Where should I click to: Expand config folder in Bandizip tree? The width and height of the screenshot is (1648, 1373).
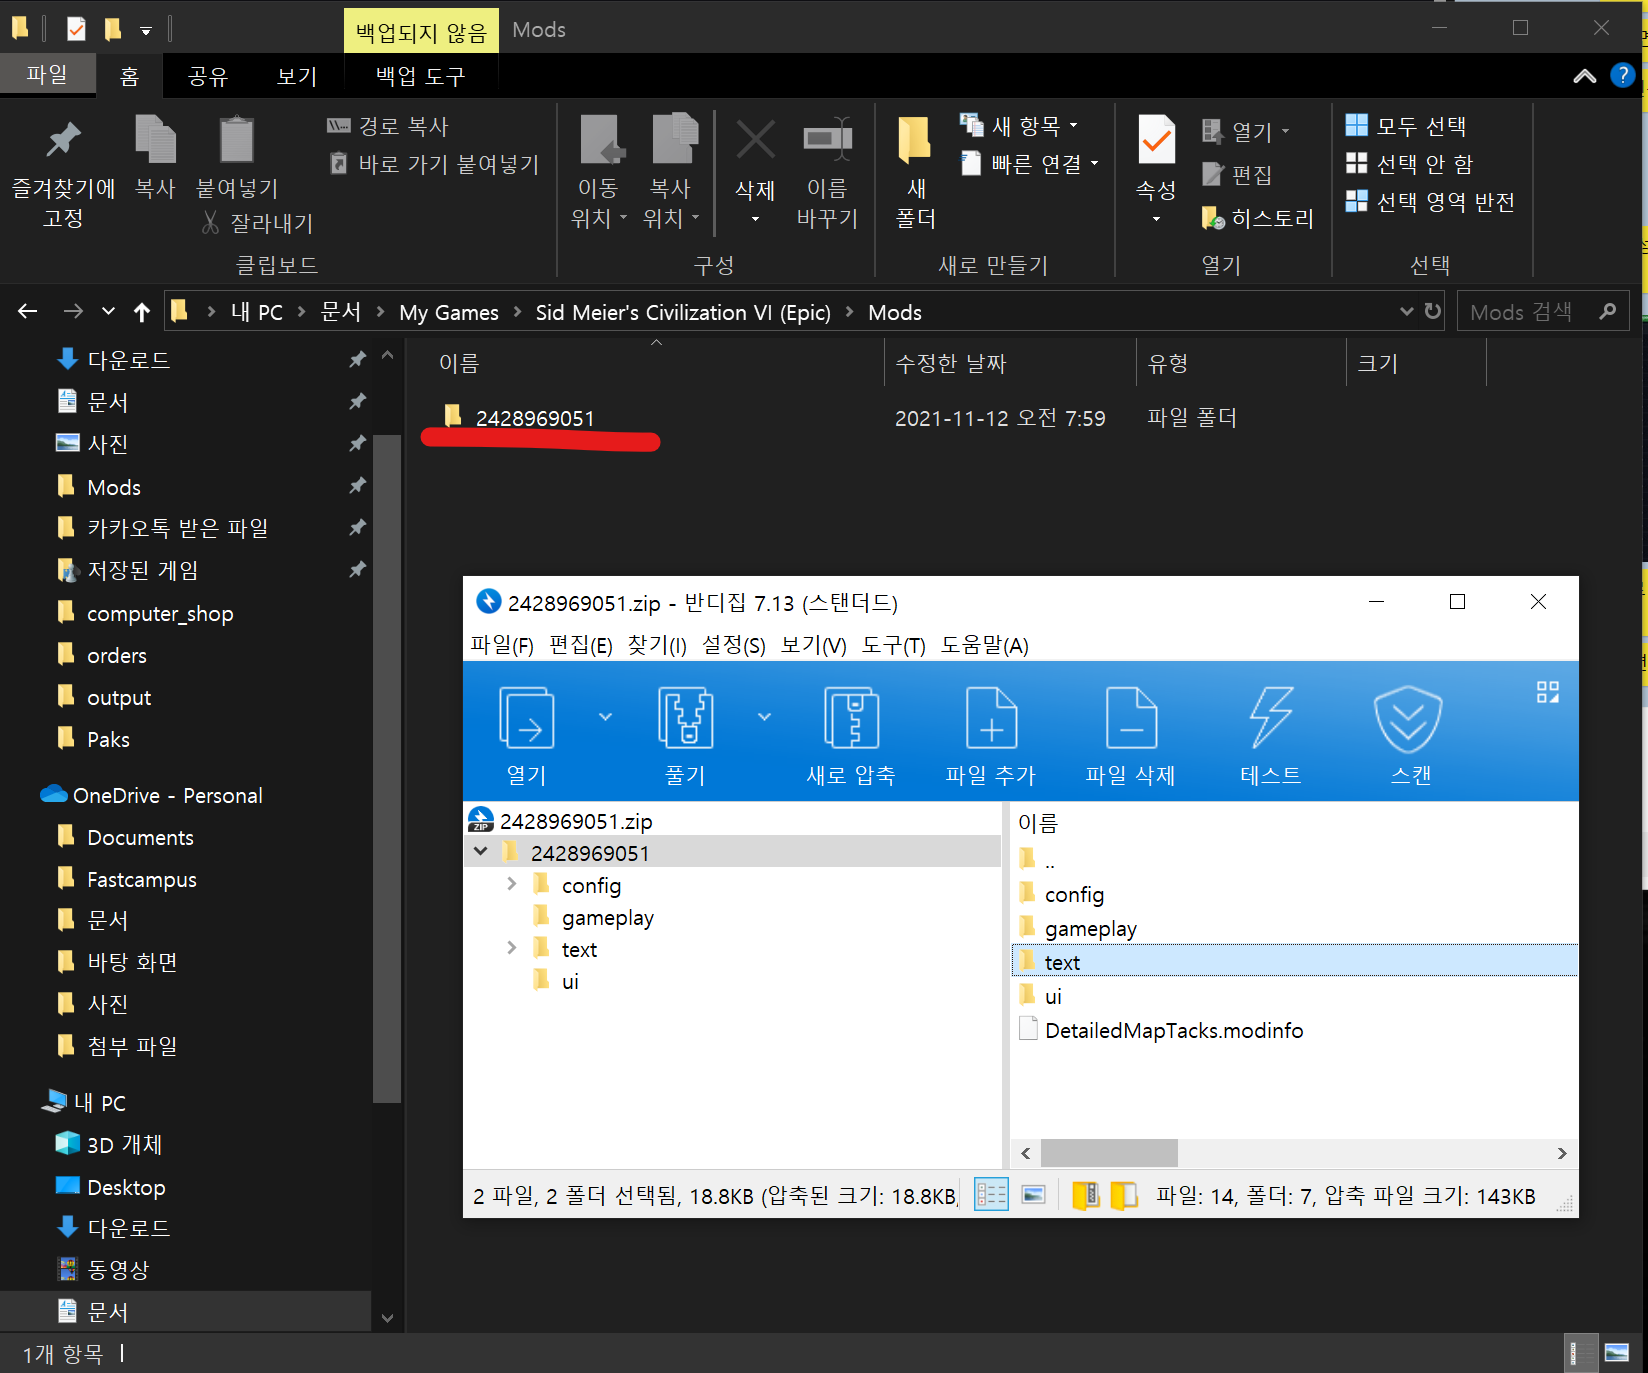pos(512,884)
